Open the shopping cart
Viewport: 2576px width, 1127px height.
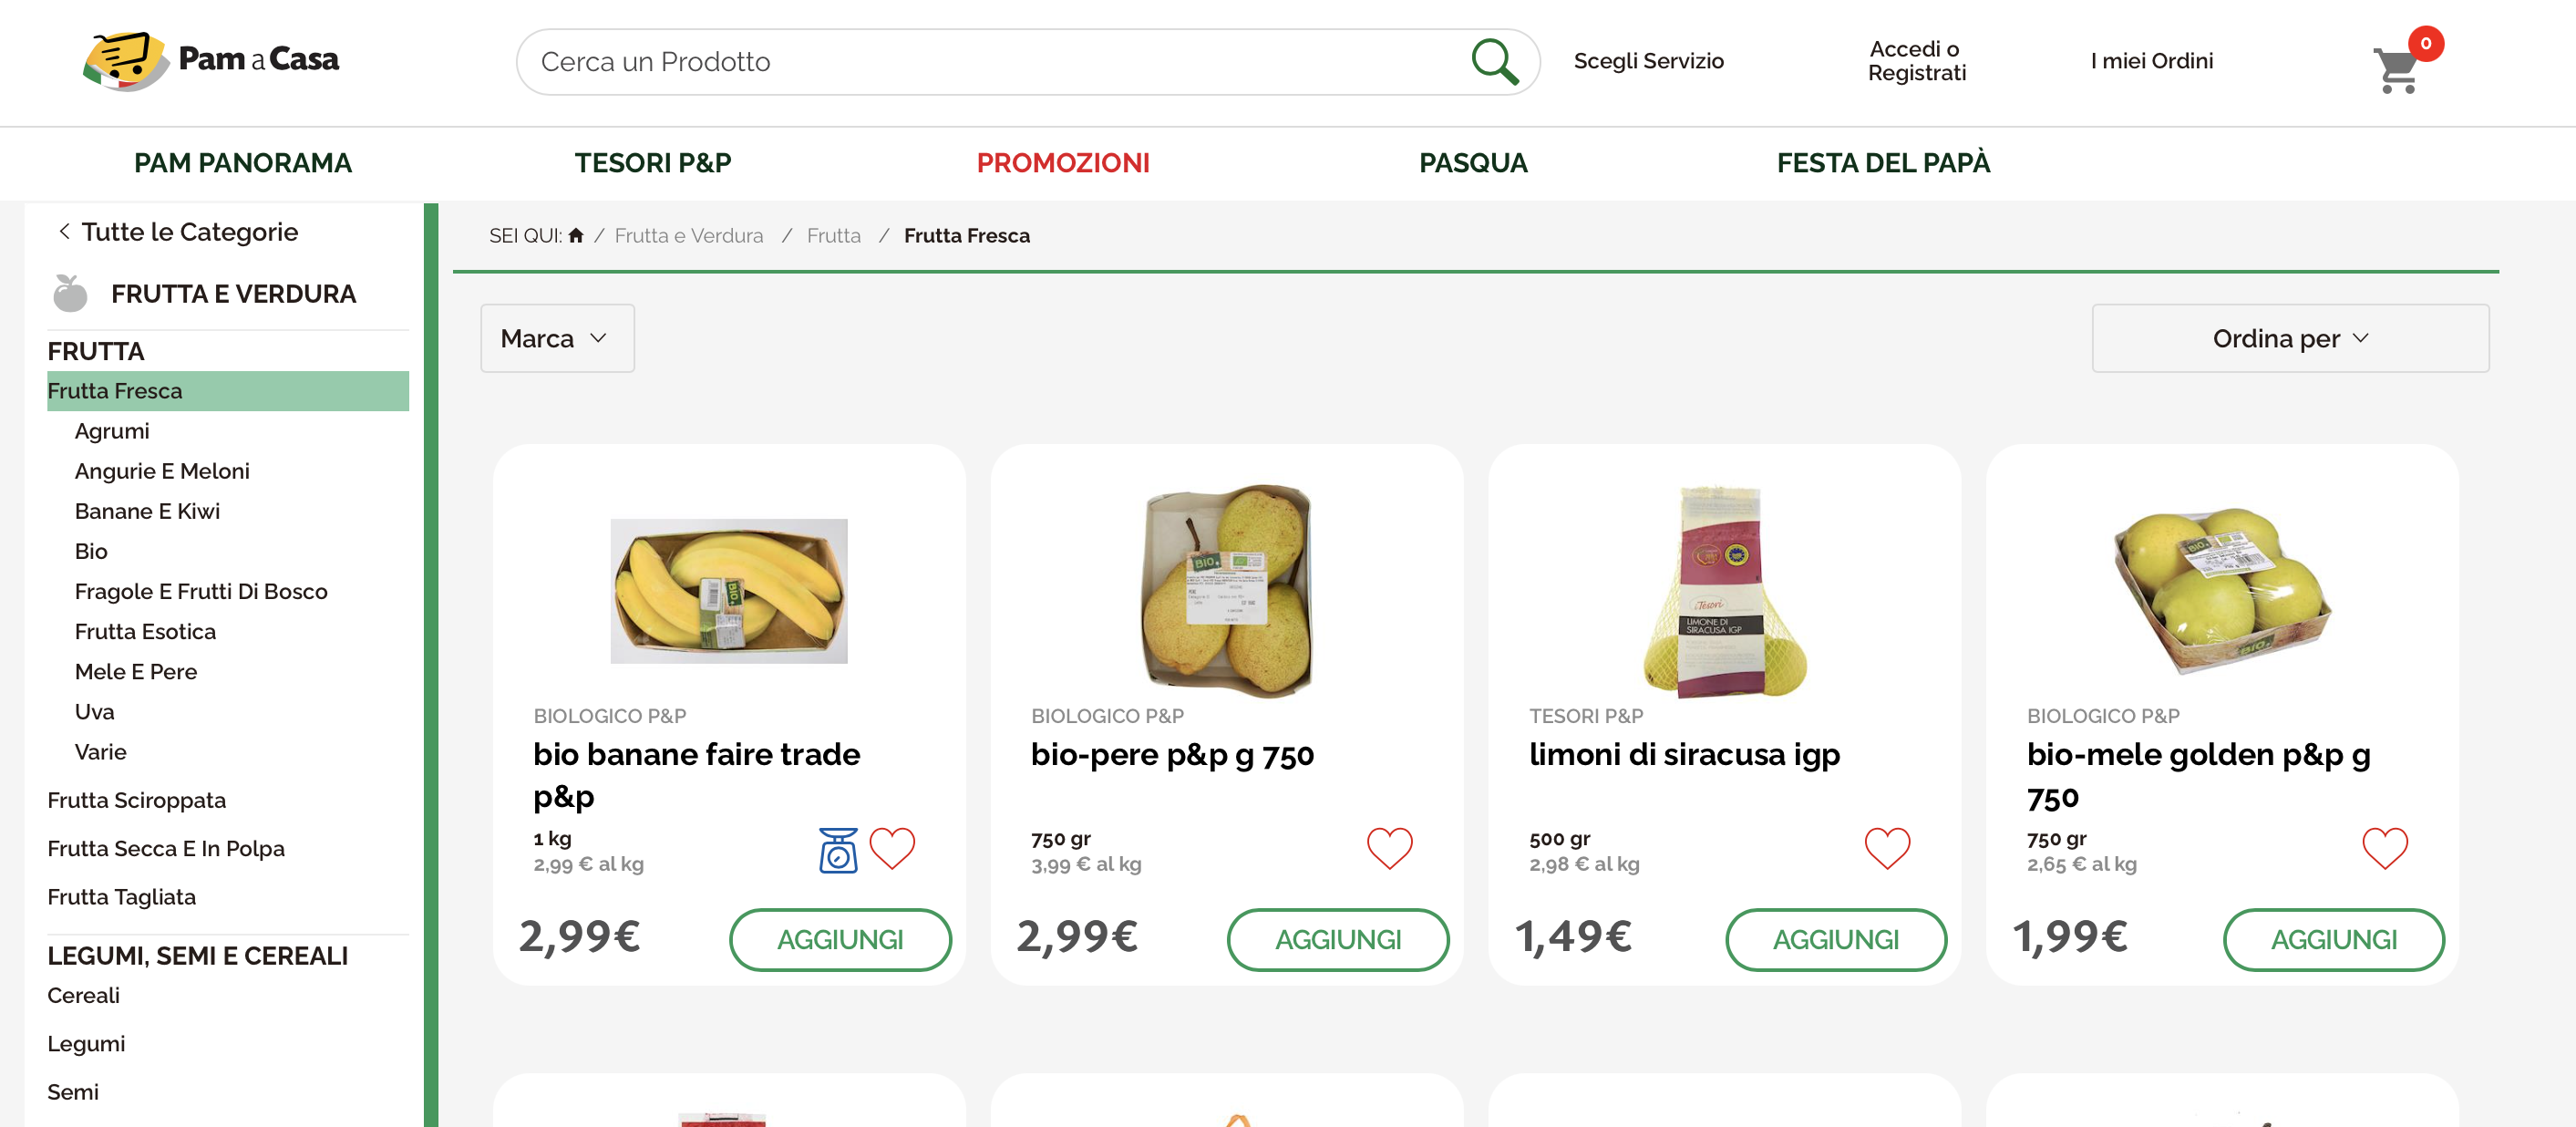point(2396,69)
